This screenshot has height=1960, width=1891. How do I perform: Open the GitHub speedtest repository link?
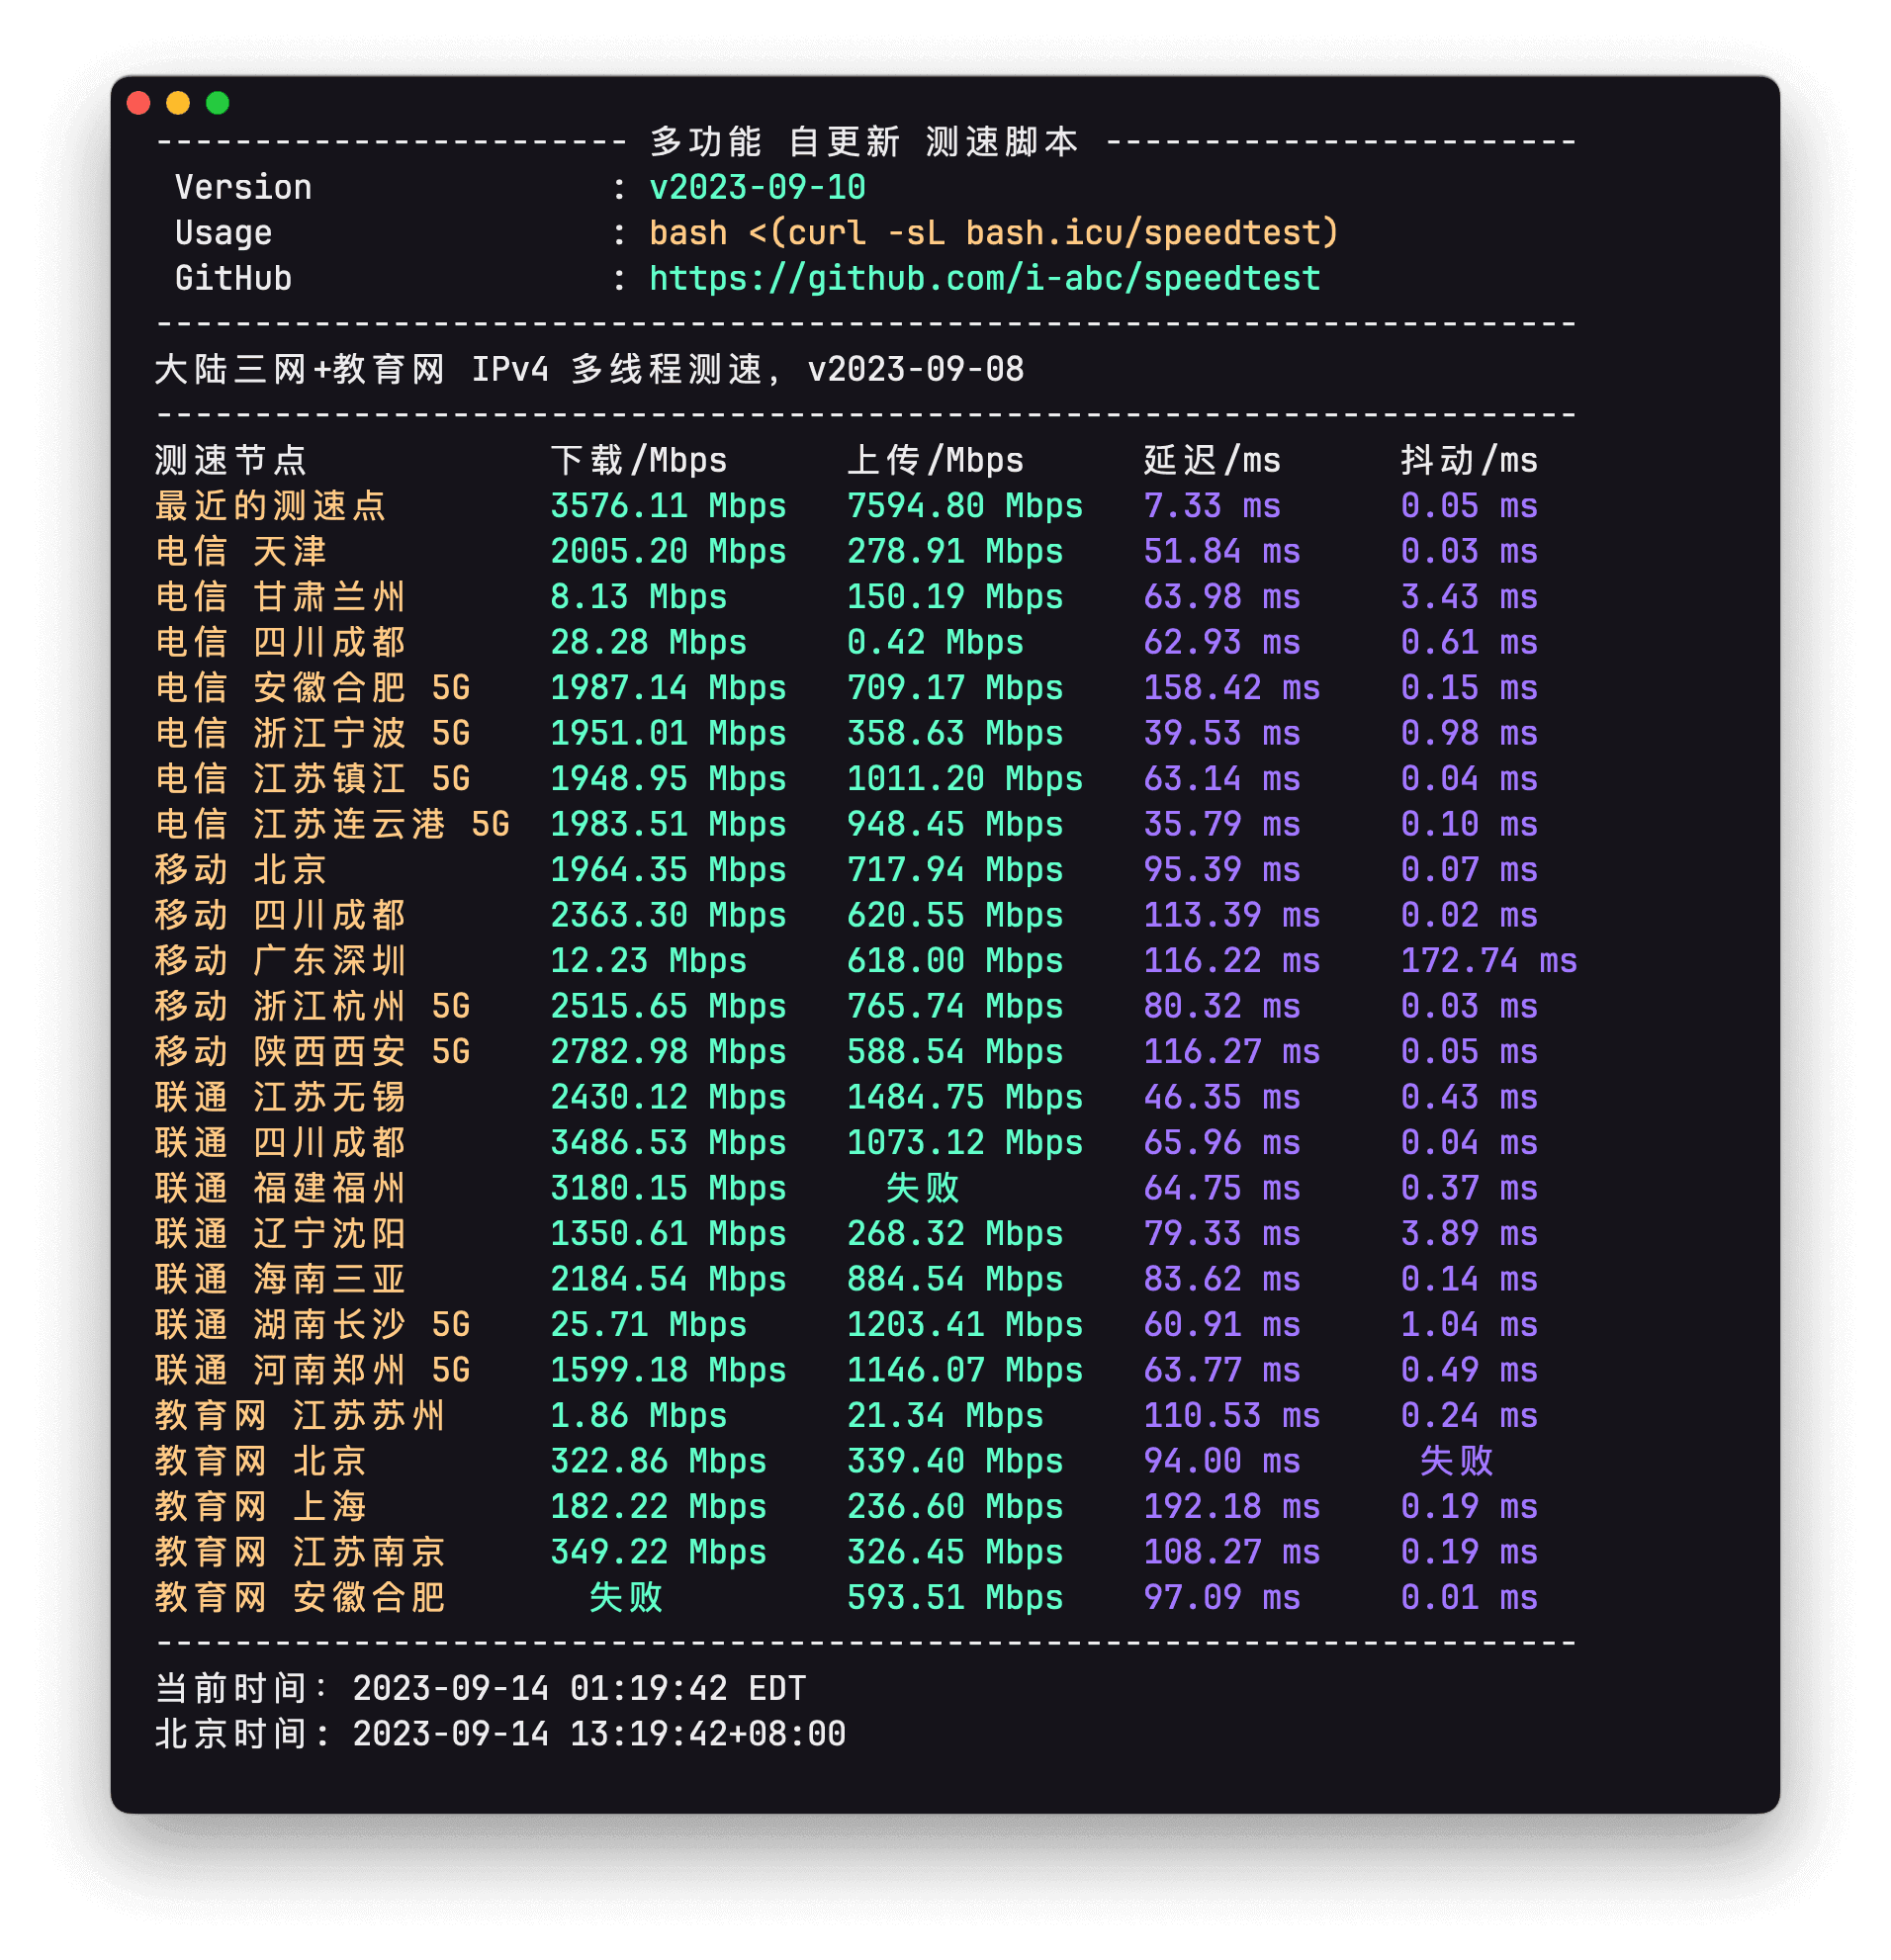coord(985,278)
